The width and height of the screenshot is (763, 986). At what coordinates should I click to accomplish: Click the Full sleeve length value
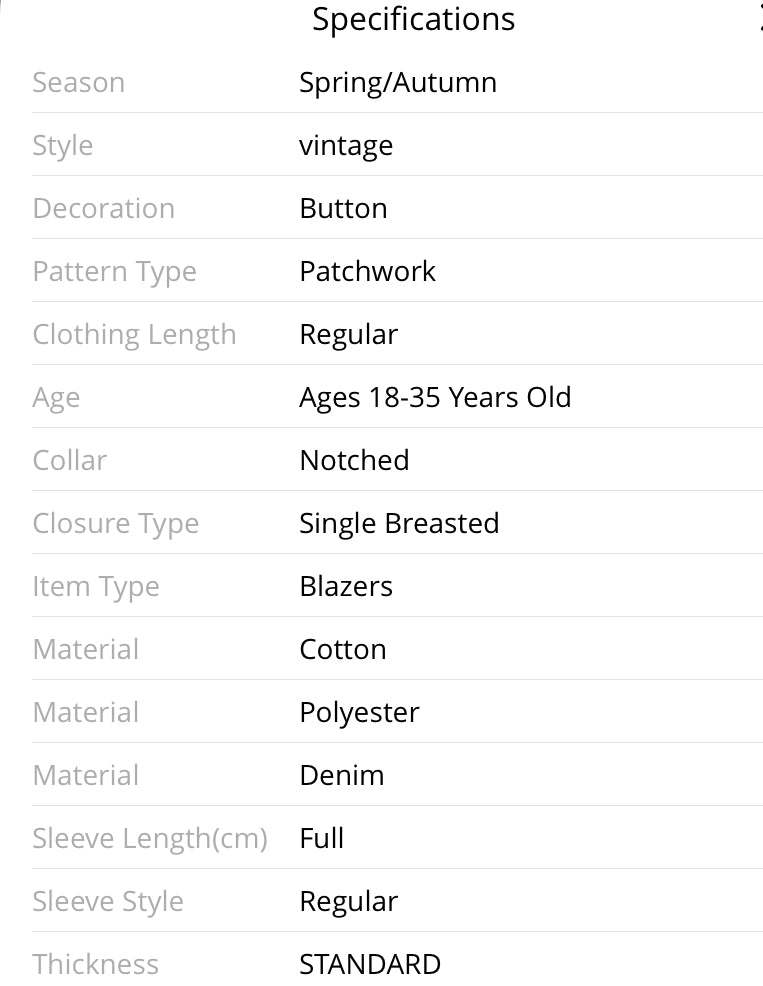[321, 838]
